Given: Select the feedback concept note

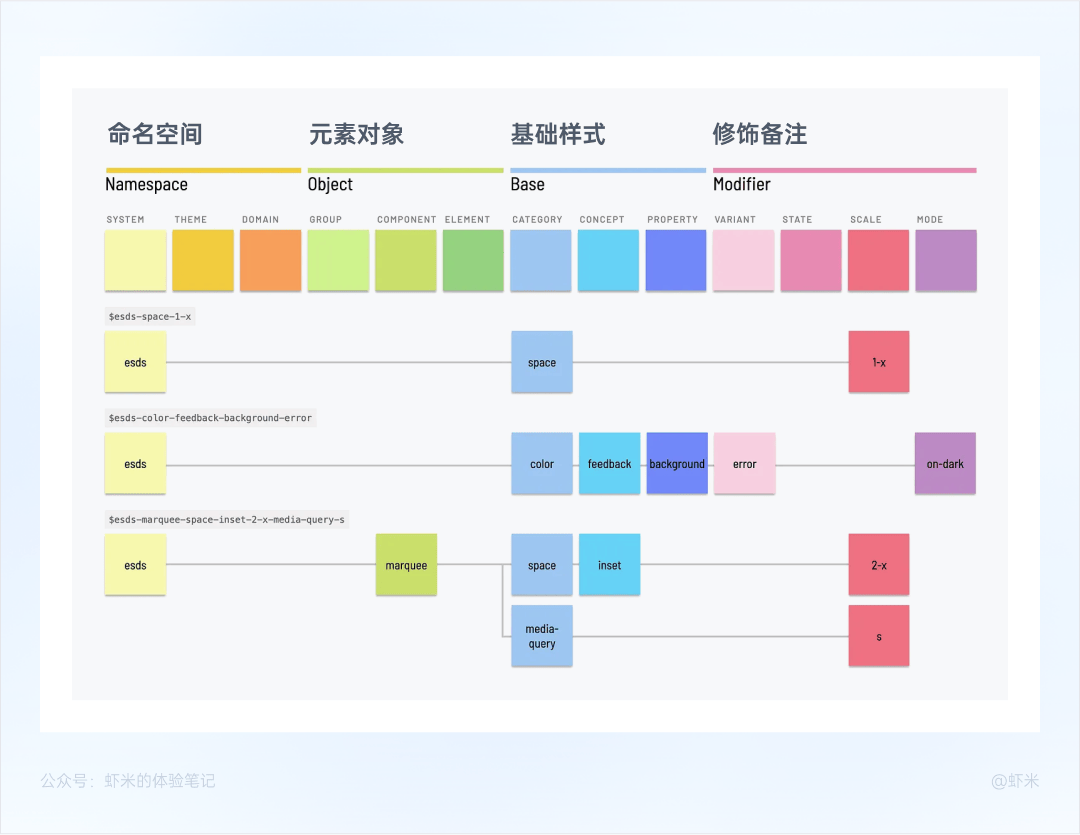Looking at the screenshot, I should [610, 463].
